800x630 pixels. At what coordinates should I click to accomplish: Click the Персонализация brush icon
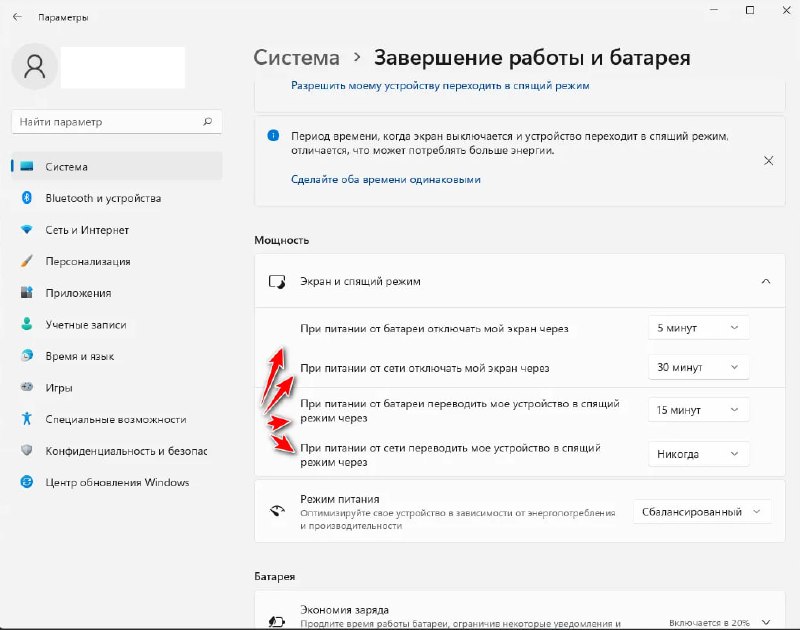27,261
